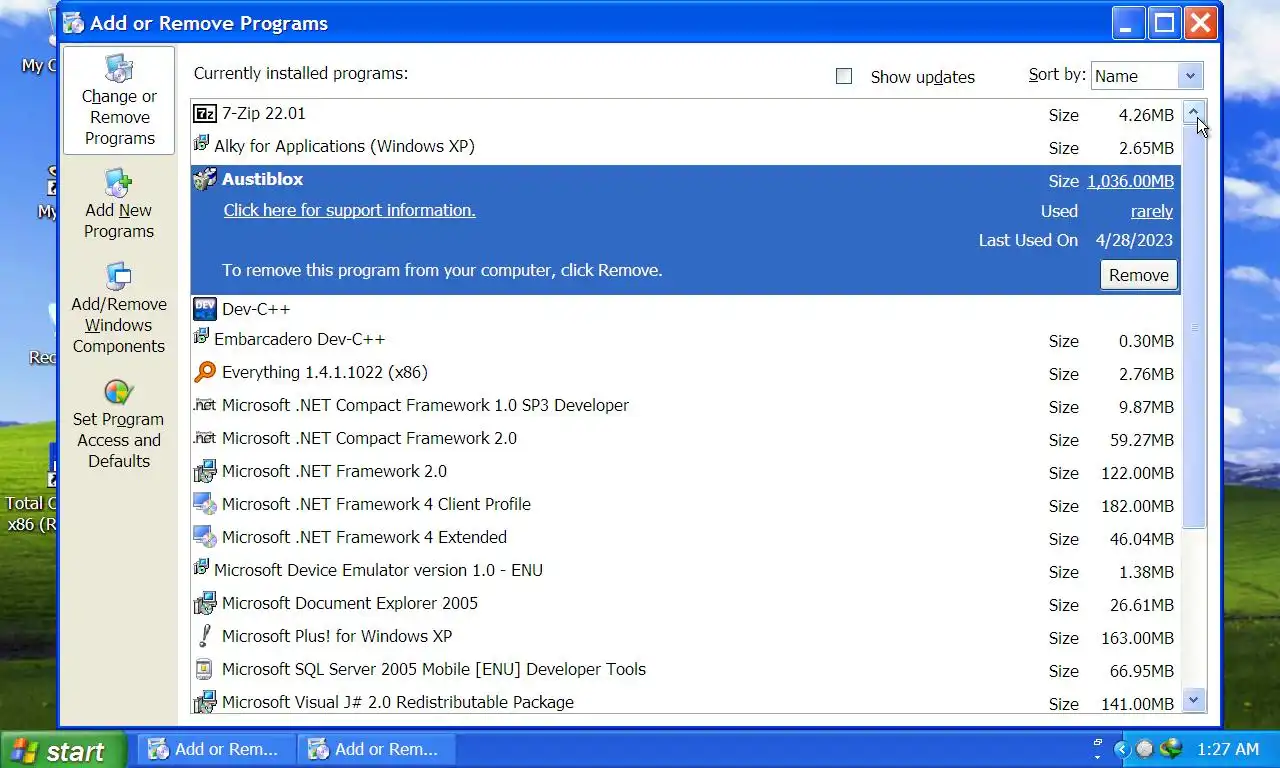
Task: Click the Austiblox 1,036.00MB size link
Action: pyautogui.click(x=1131, y=181)
